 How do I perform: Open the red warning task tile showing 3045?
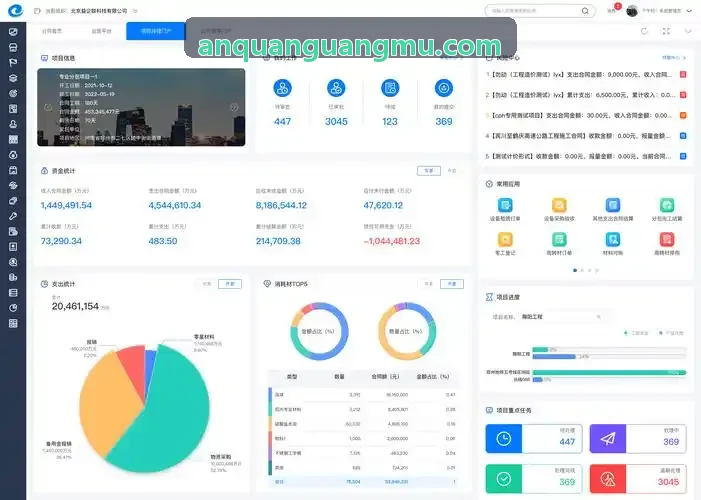[638, 479]
